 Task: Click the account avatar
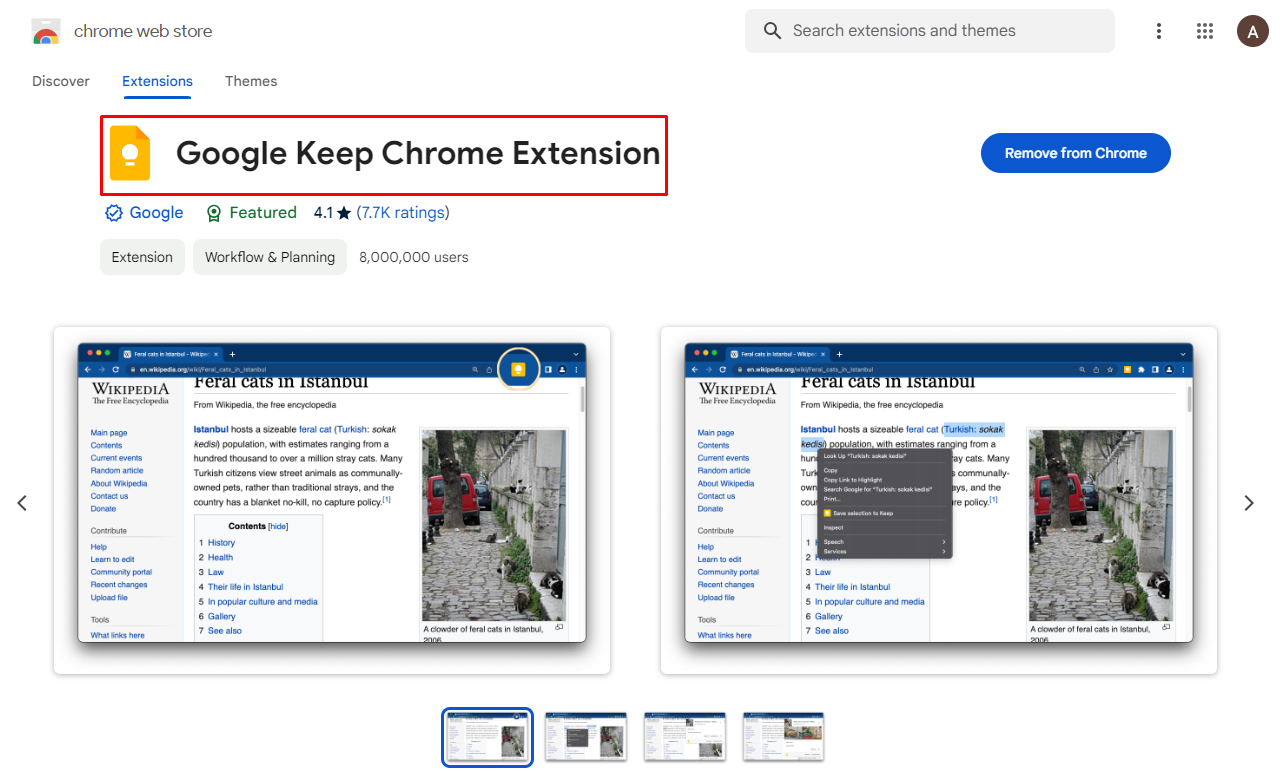tap(1253, 31)
